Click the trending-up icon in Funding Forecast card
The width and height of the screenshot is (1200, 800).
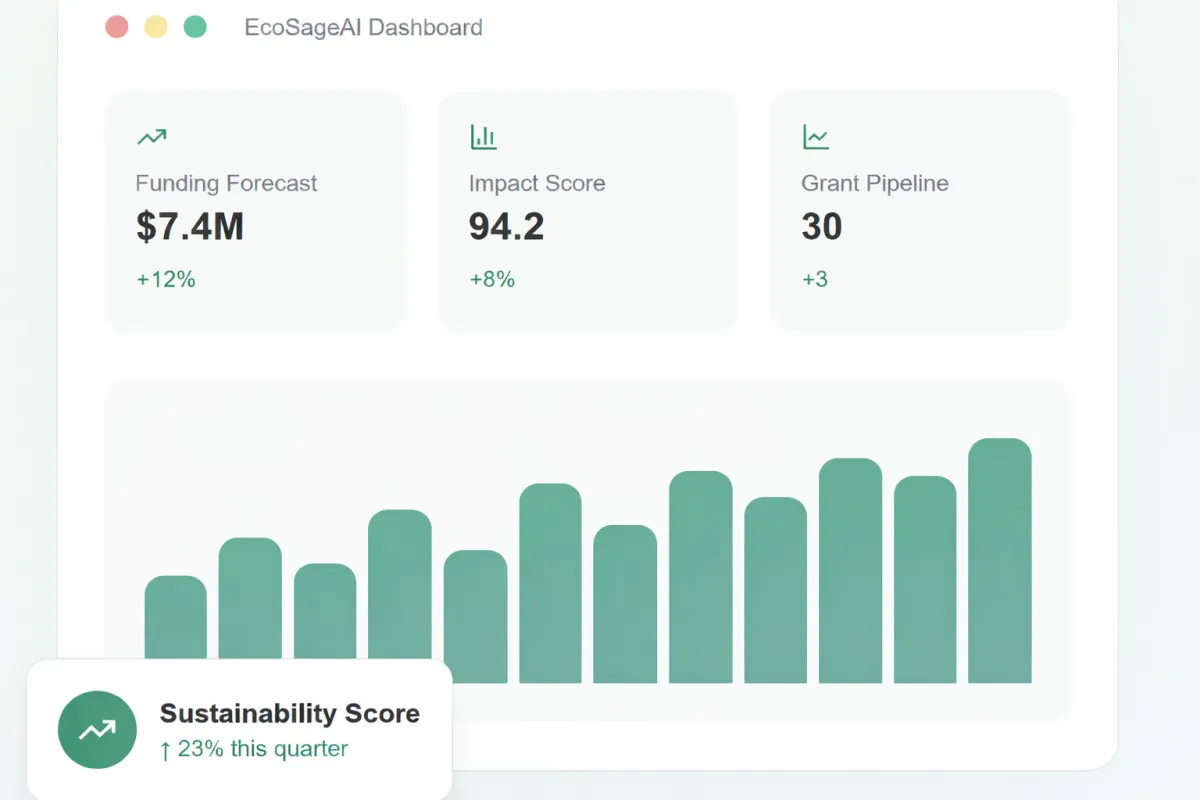pos(151,137)
